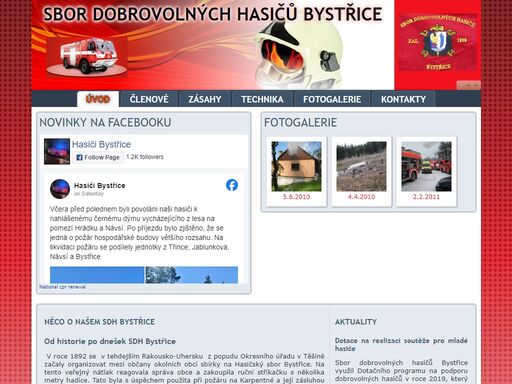512x384 pixels.
Task: Click the Facebook post text starting 'Včera před polednem'
Action: click(141, 233)
